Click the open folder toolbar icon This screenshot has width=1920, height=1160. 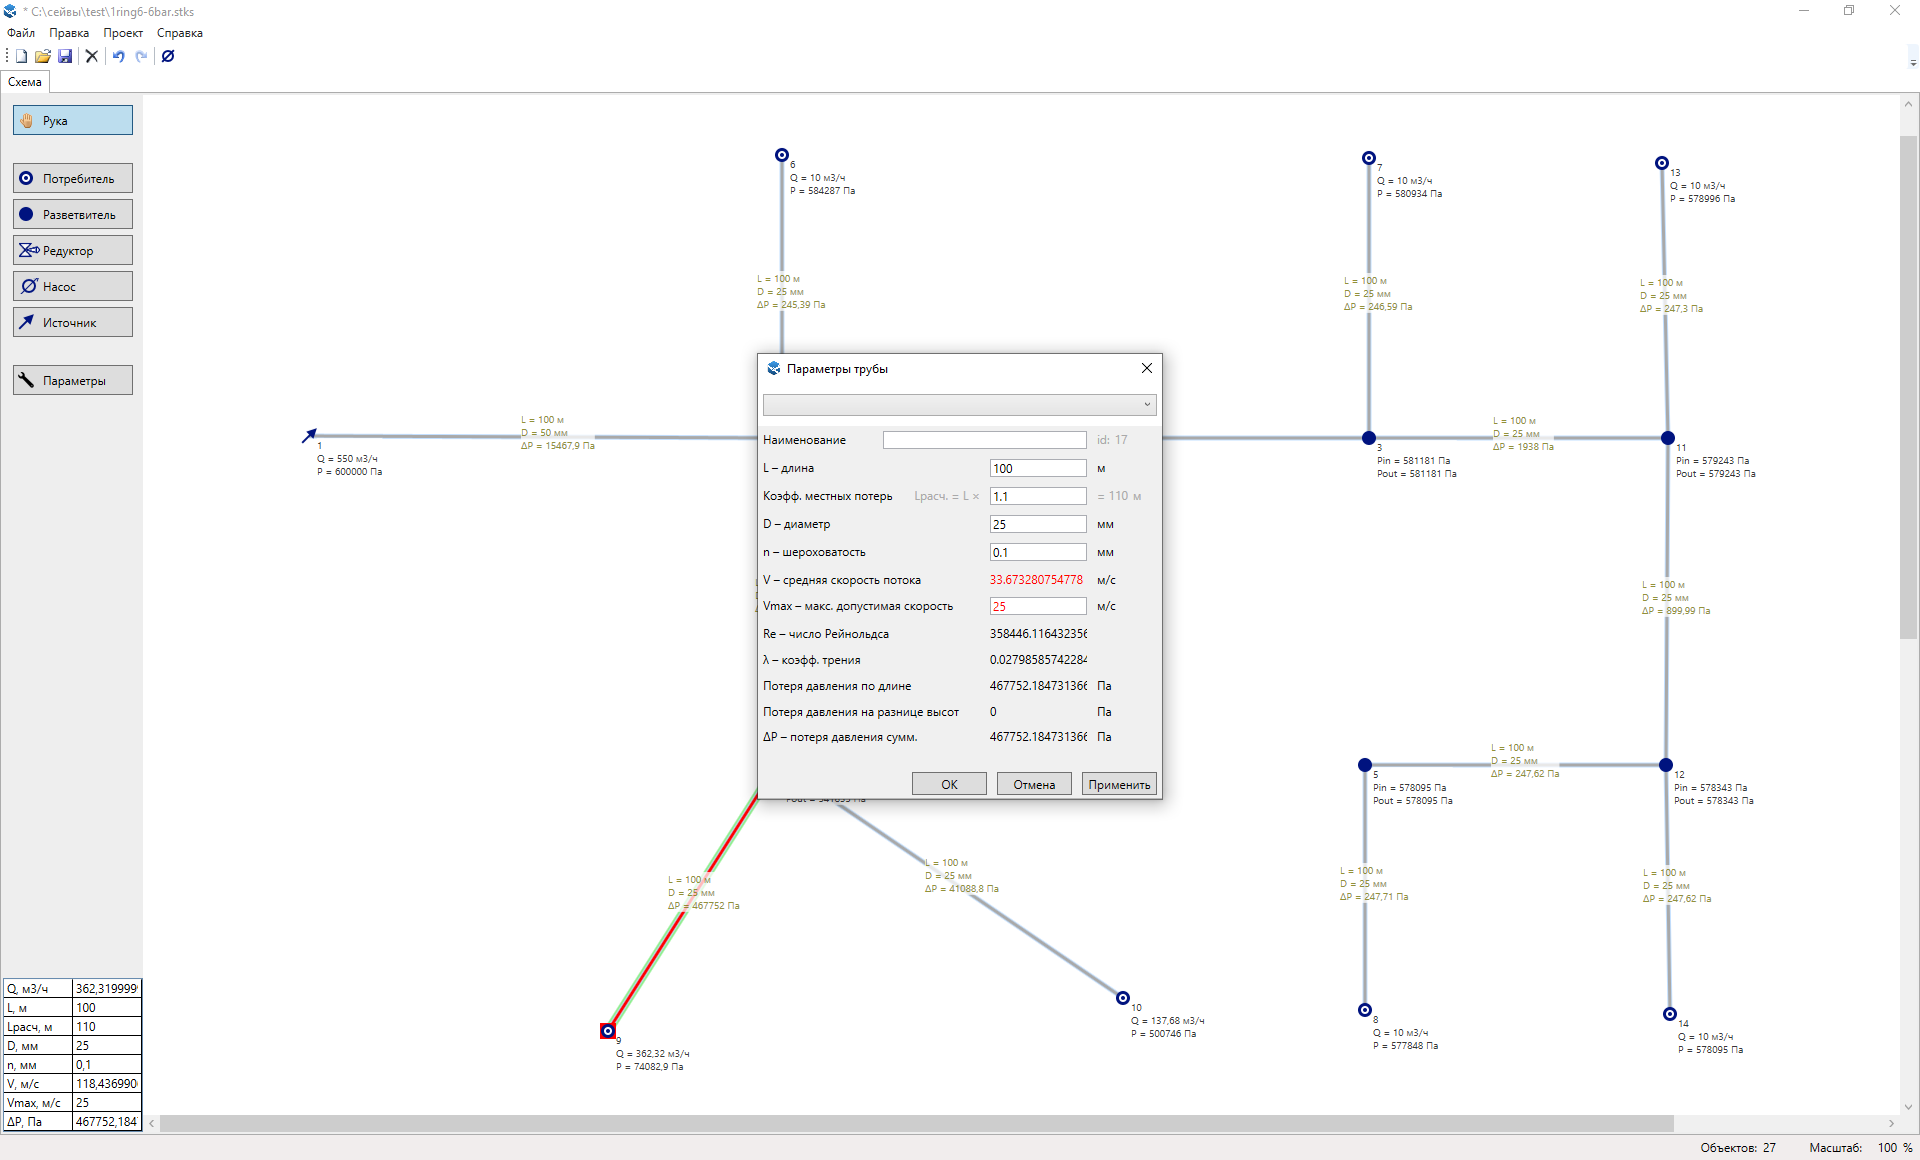pos(43,56)
